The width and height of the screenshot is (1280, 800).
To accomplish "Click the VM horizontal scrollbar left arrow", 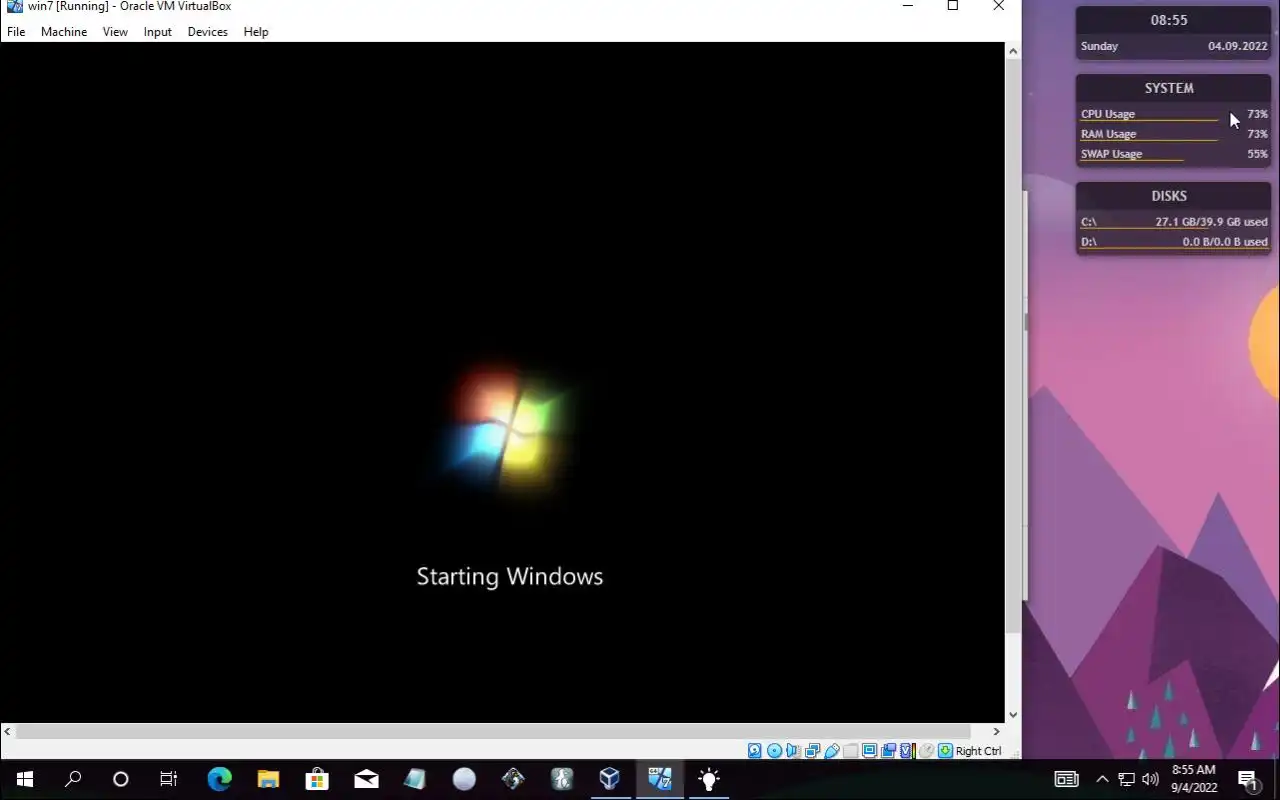I will 8,731.
